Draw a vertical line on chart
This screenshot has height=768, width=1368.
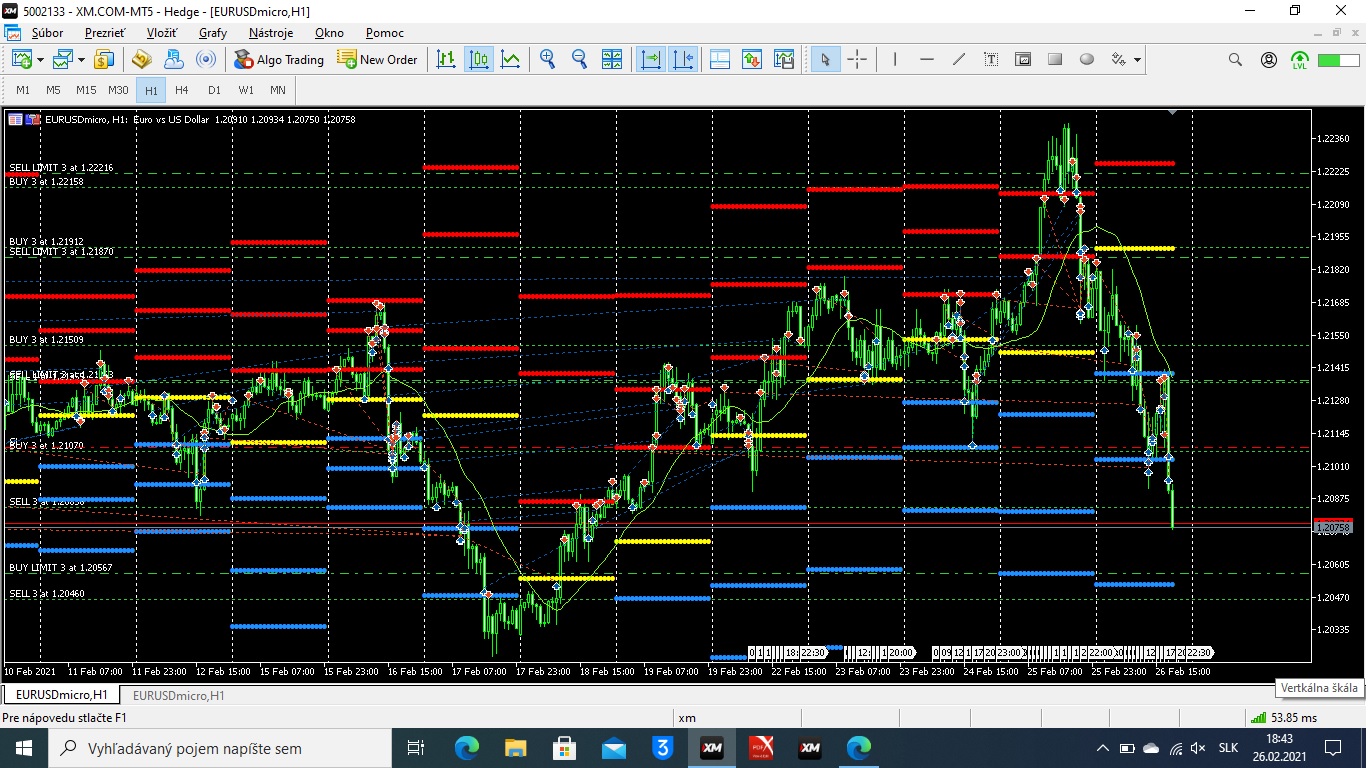(895, 60)
